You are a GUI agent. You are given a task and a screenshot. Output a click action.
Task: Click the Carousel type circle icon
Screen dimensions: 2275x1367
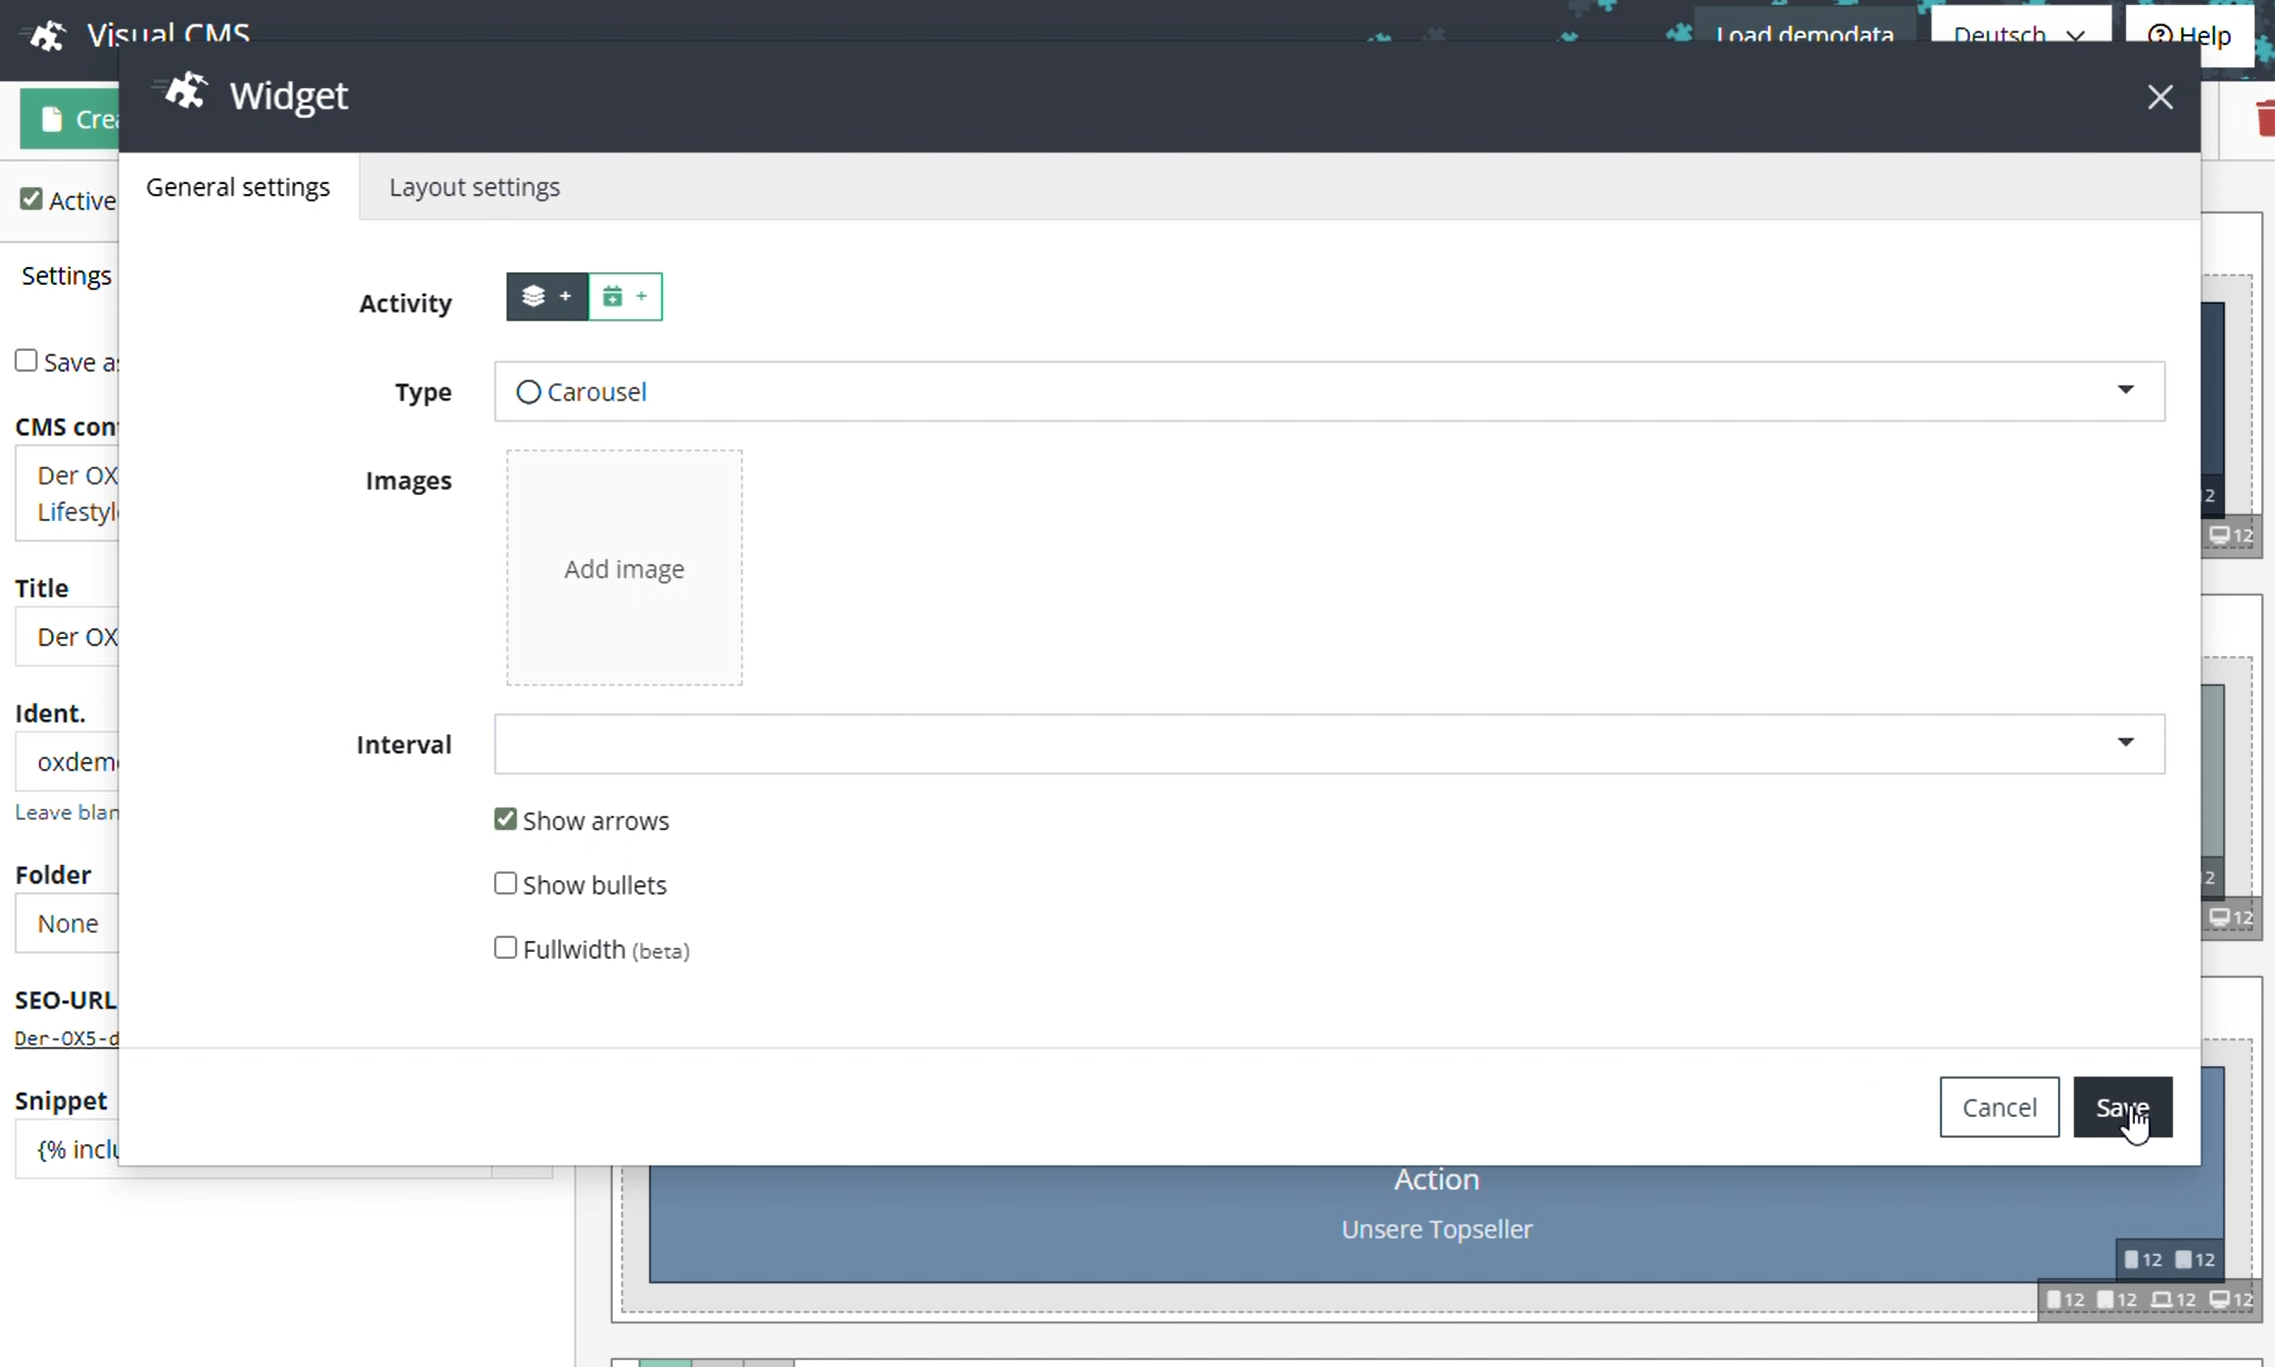tap(528, 392)
